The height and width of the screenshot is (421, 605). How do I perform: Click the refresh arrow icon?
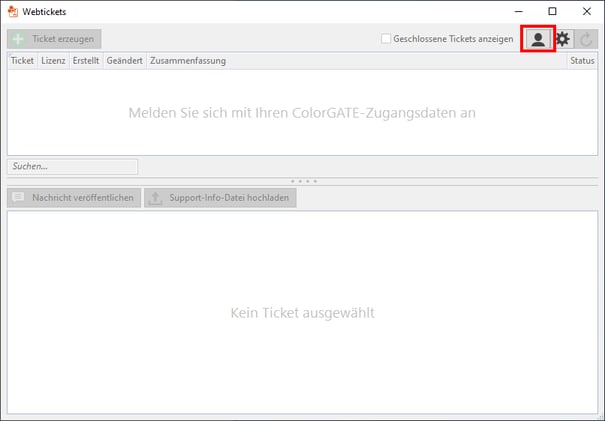(586, 39)
